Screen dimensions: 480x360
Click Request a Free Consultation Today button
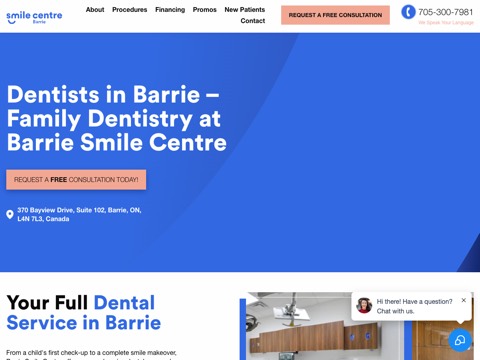point(76,180)
